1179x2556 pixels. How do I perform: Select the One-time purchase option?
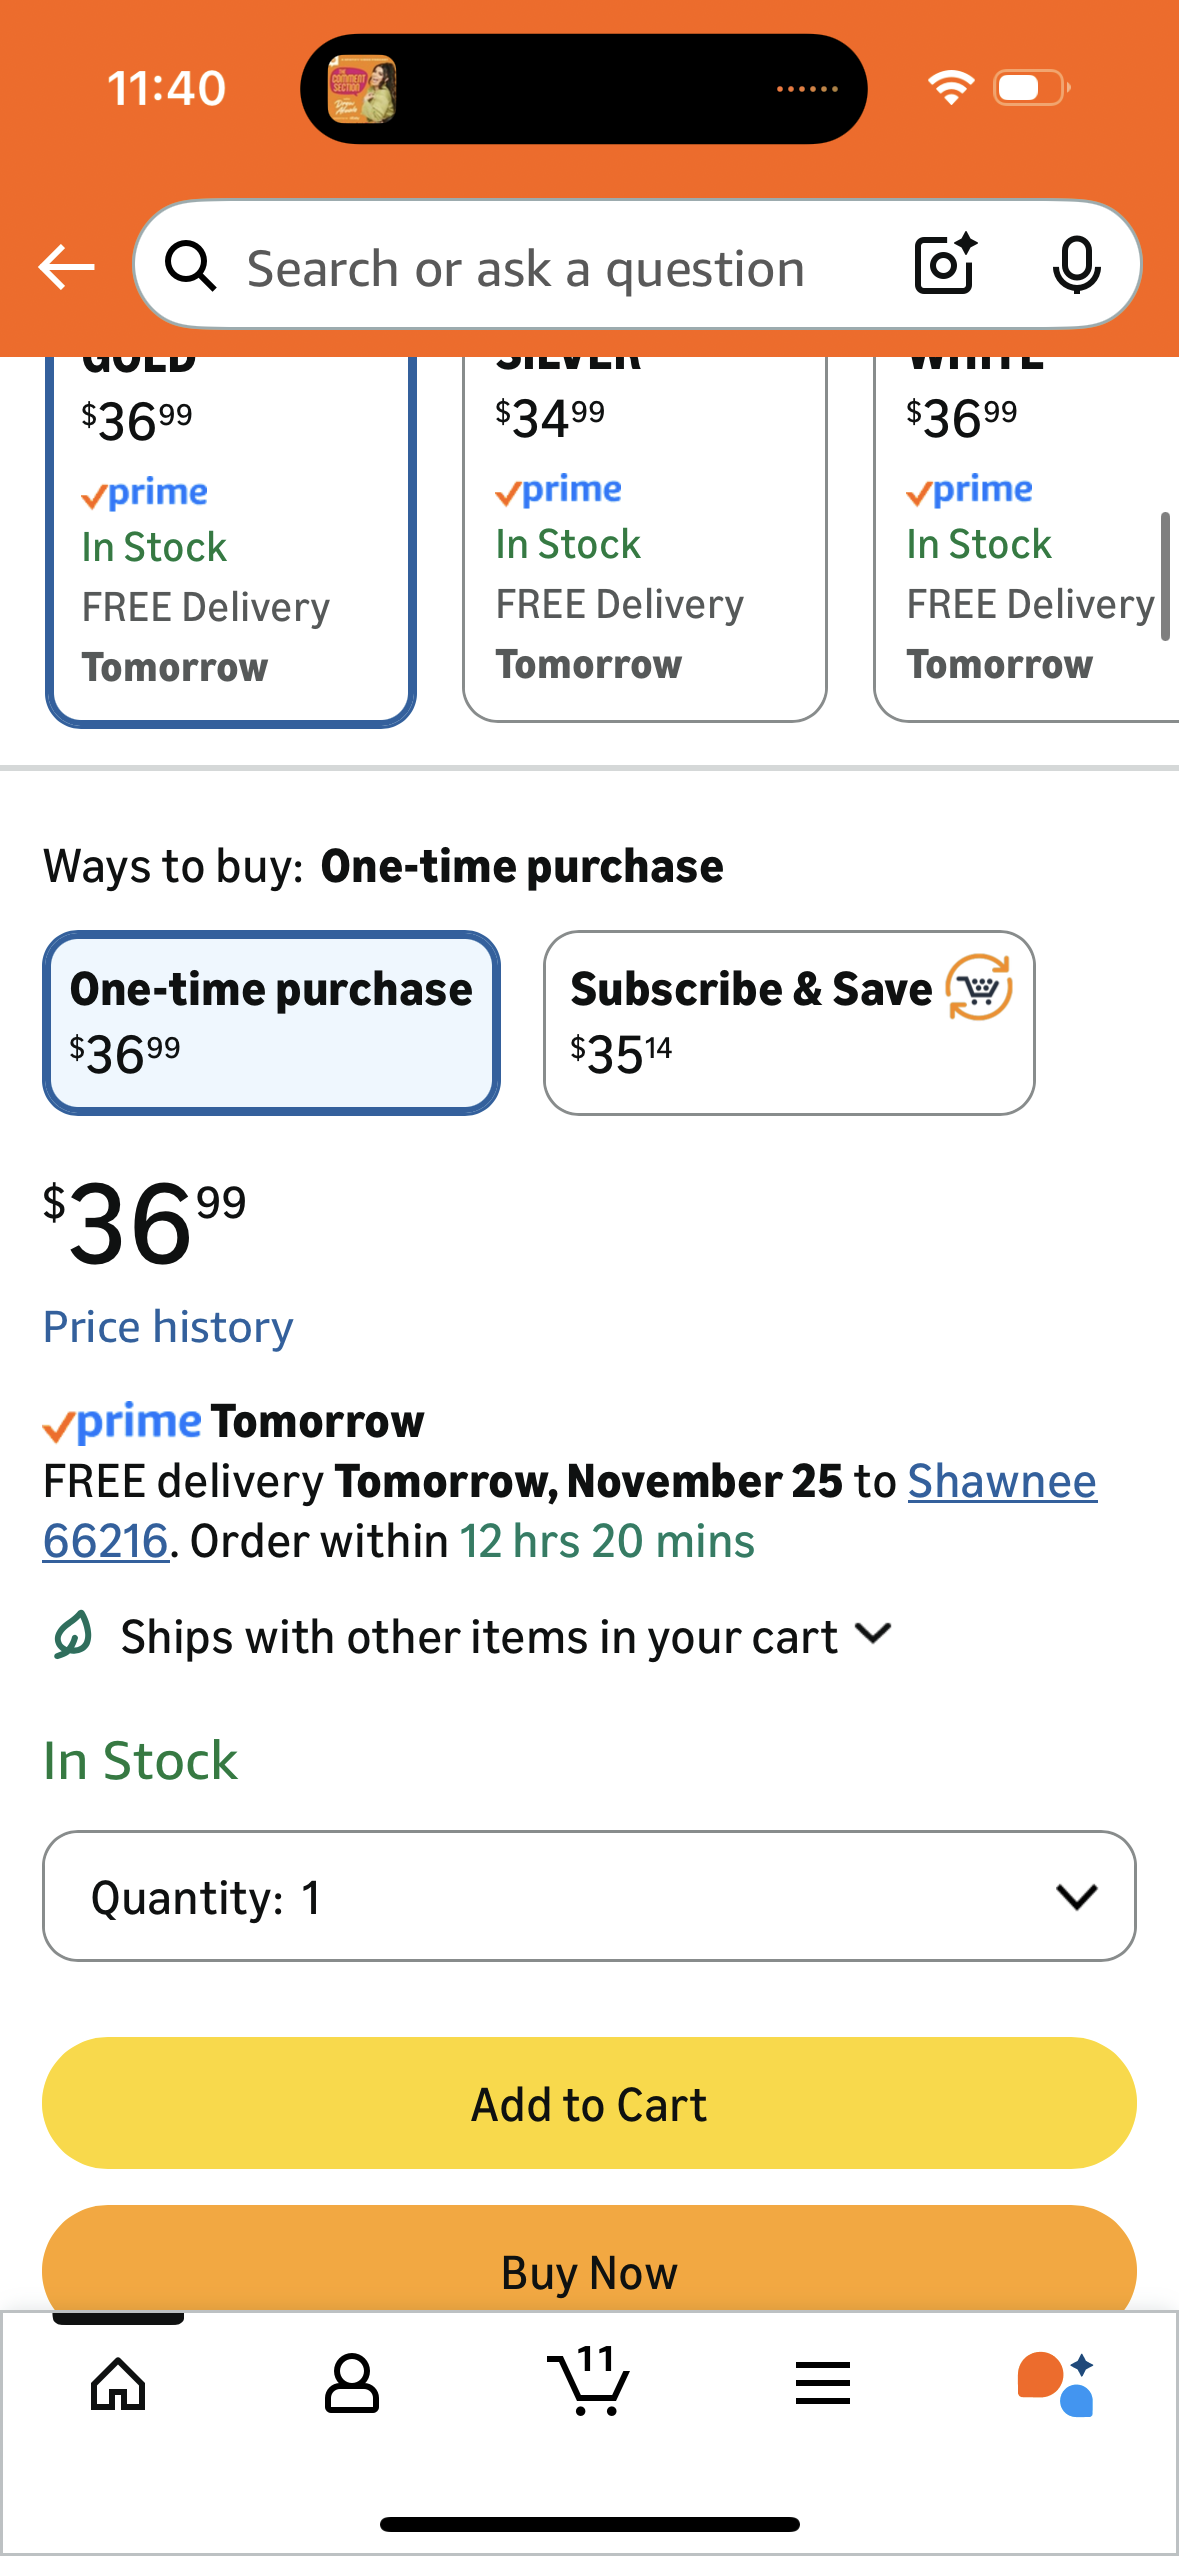click(x=271, y=1022)
